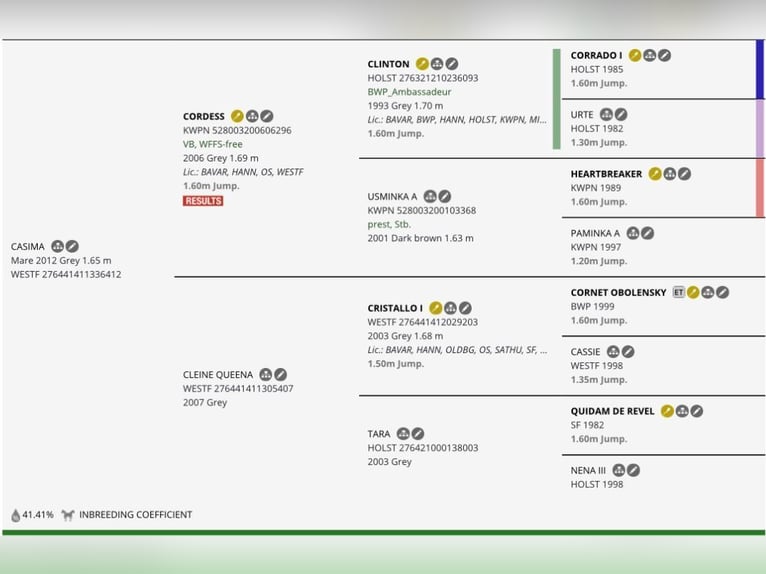Open the Cristallo I horse name link
The image size is (766, 574).
(395, 308)
